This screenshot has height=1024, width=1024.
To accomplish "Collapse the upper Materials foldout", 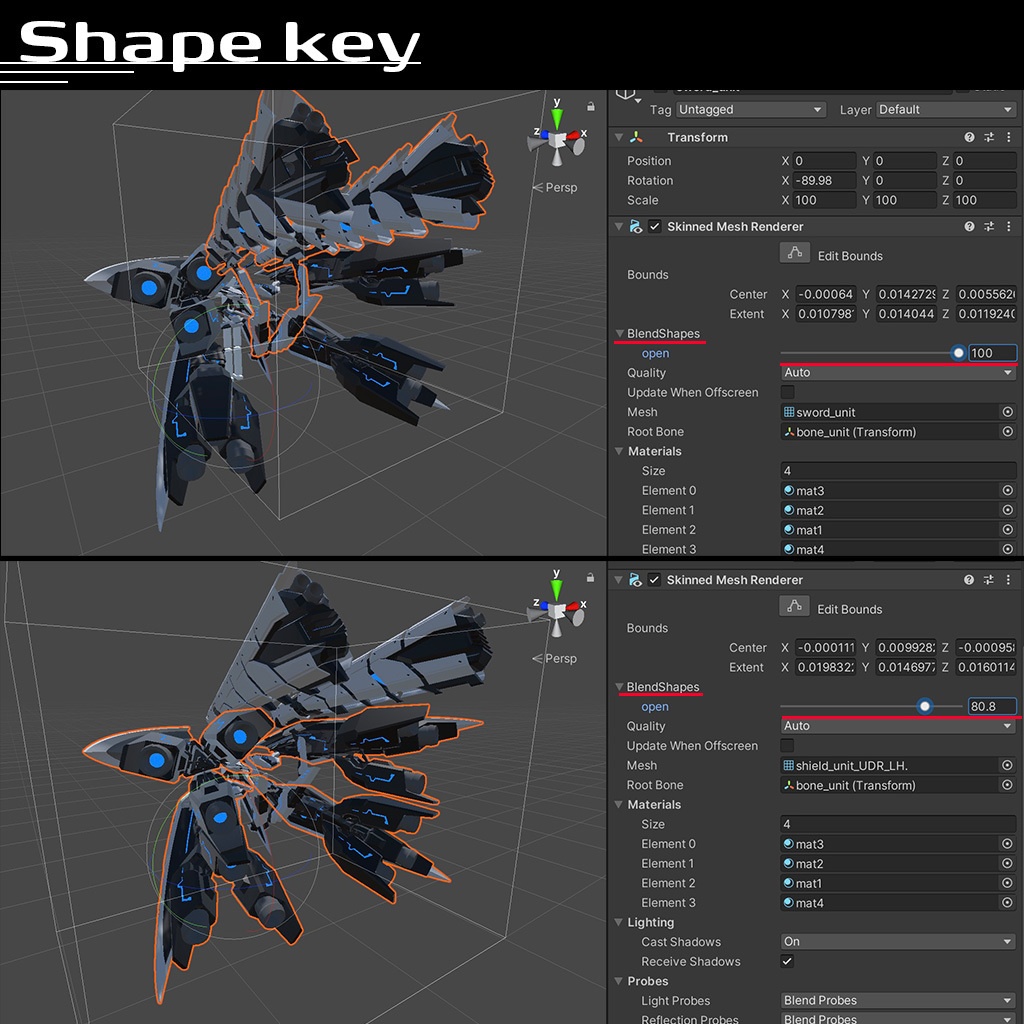I will click(x=619, y=451).
